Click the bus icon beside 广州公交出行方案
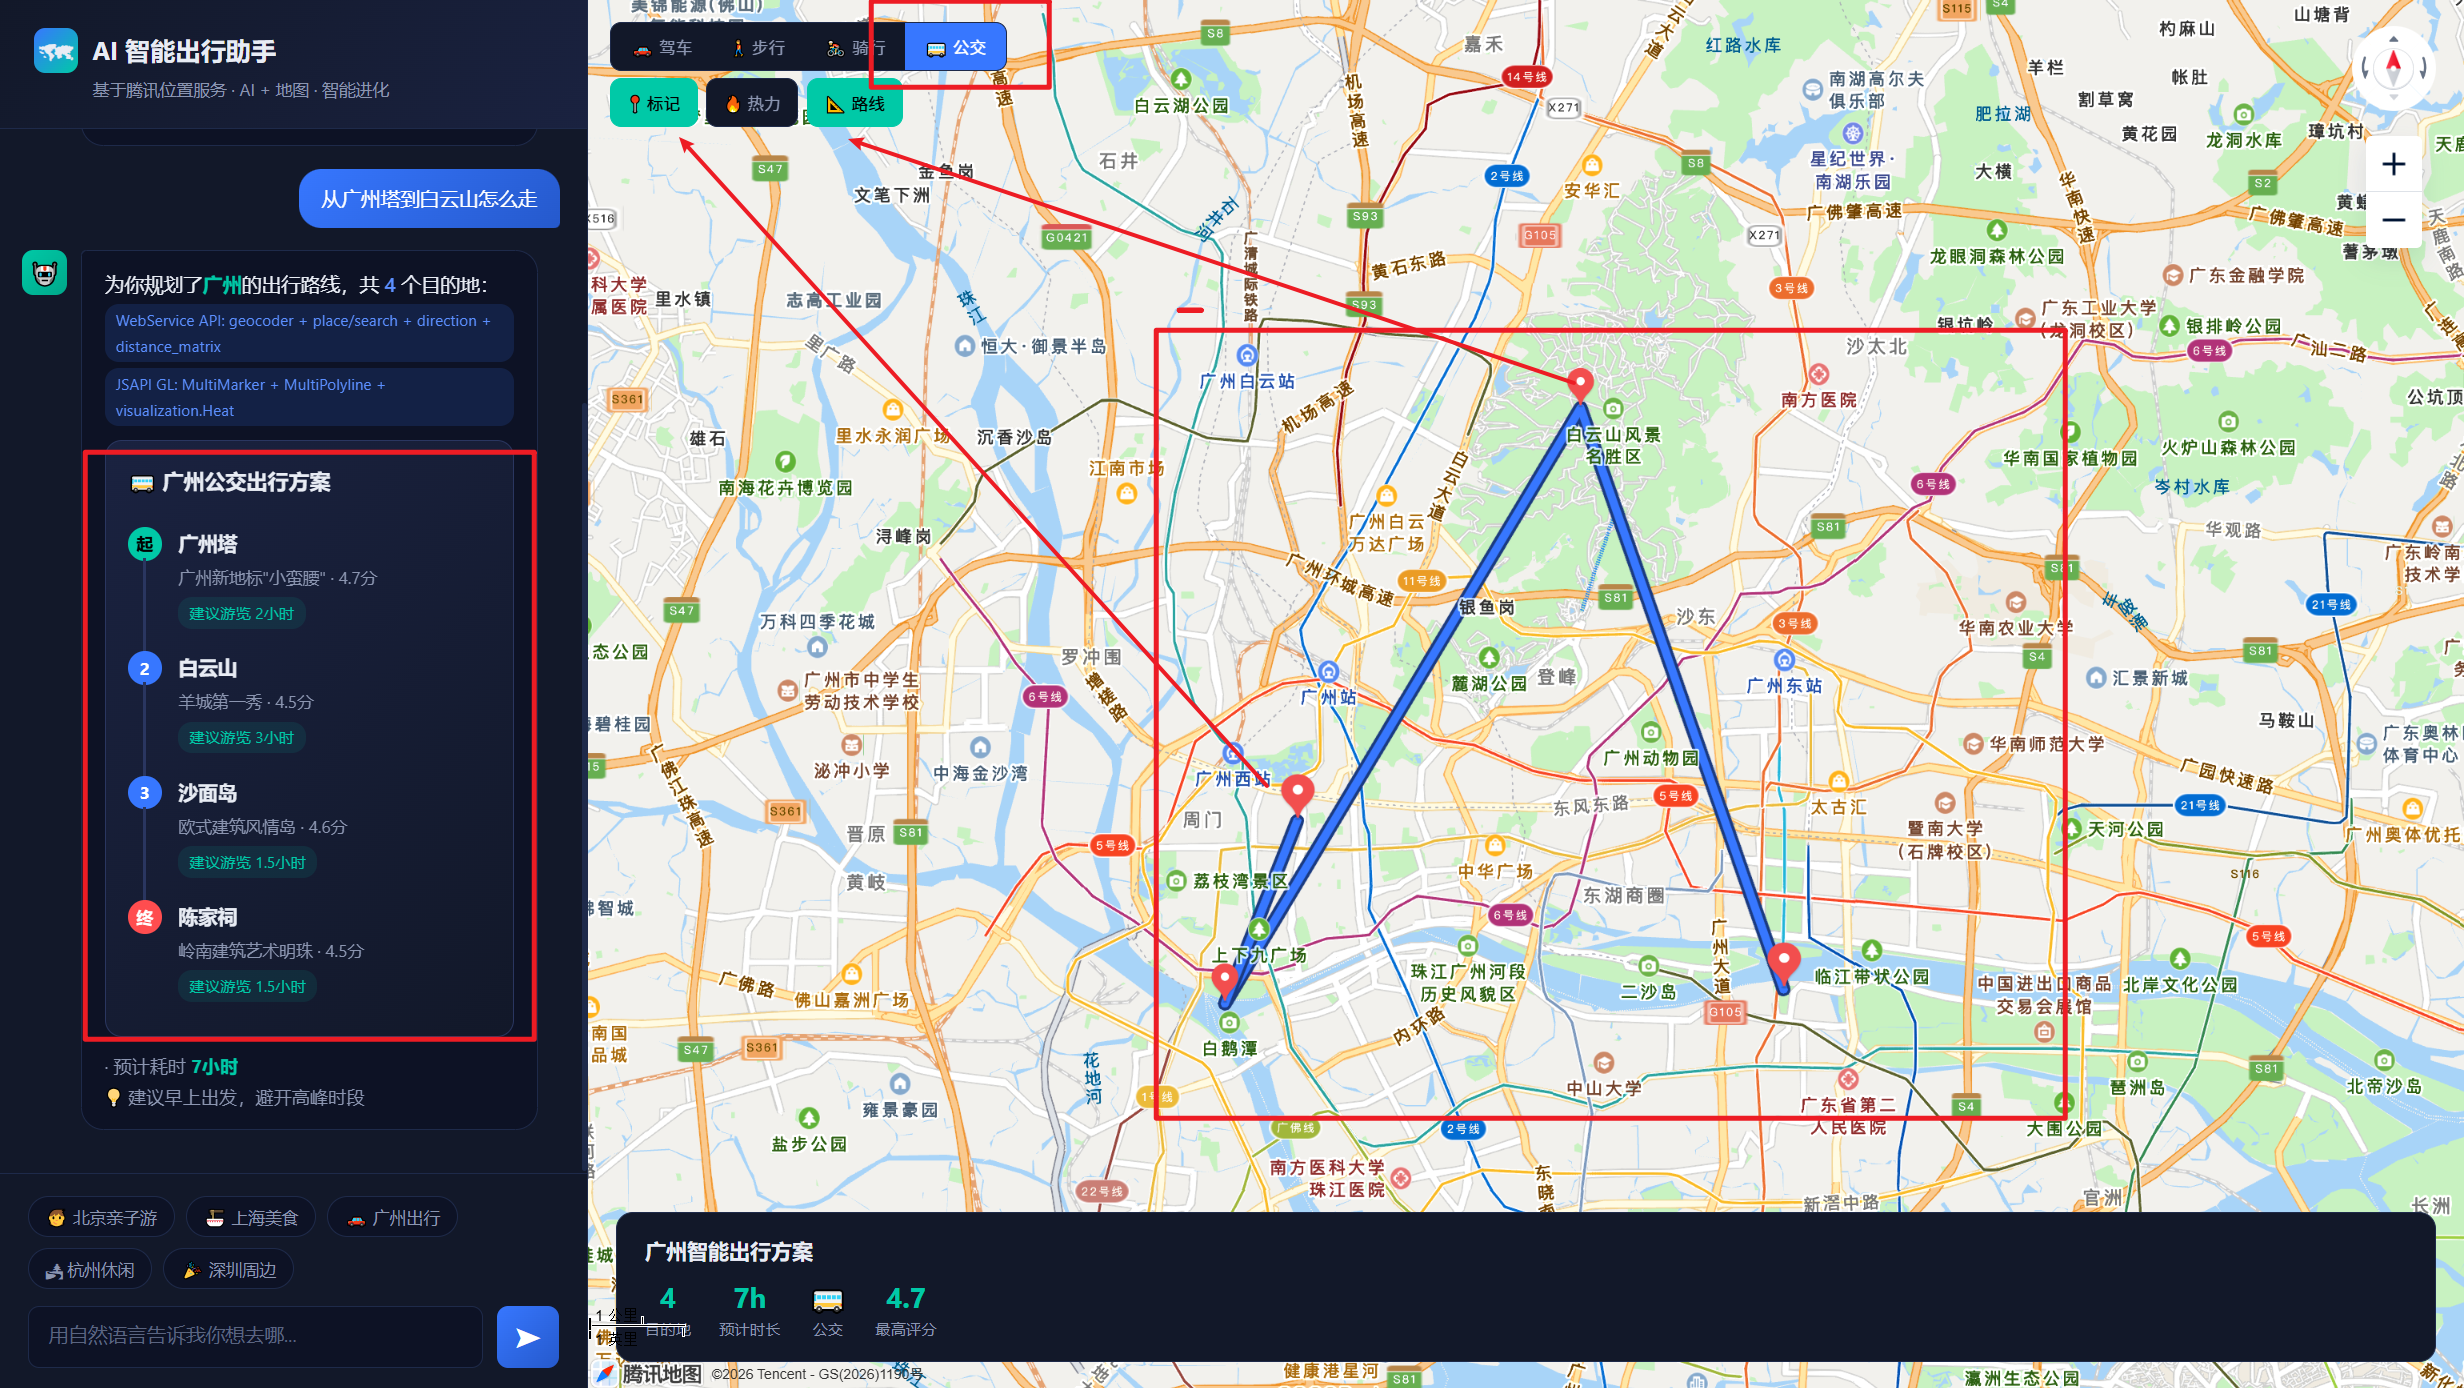Viewport: 2464px width, 1388px height. coord(142,483)
